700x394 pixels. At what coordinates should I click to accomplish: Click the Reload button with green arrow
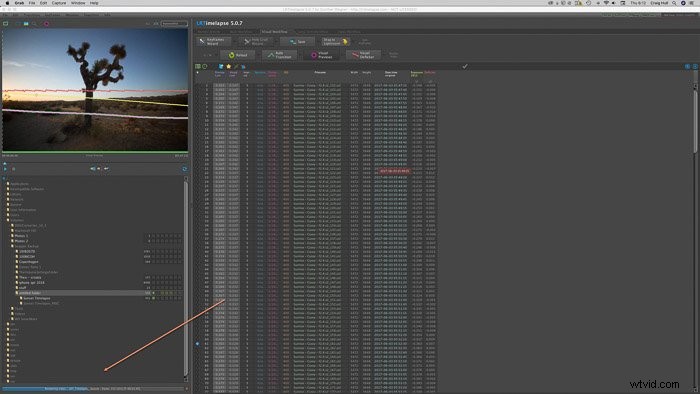(238, 55)
